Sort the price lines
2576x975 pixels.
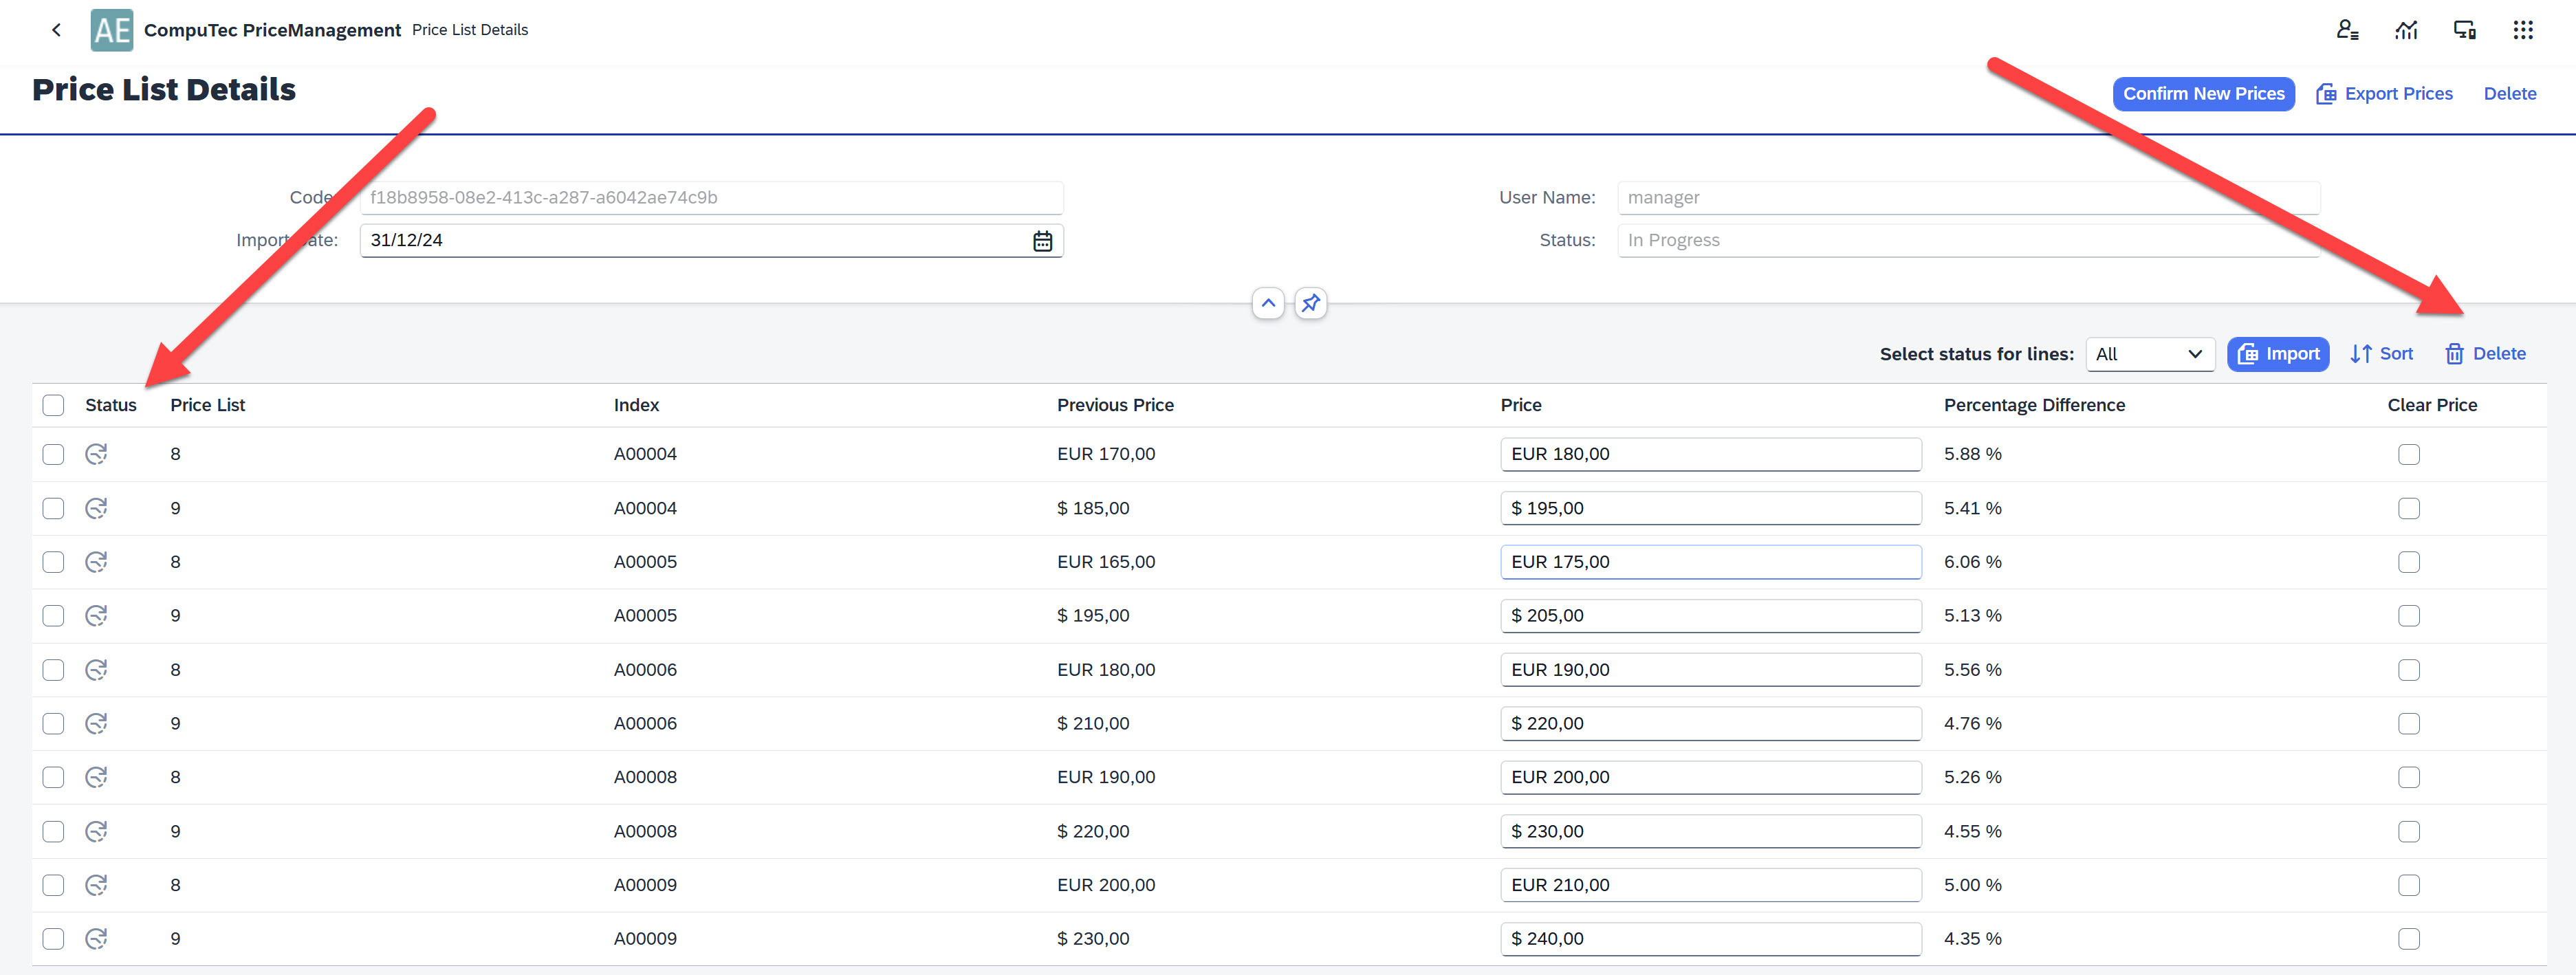point(2381,354)
